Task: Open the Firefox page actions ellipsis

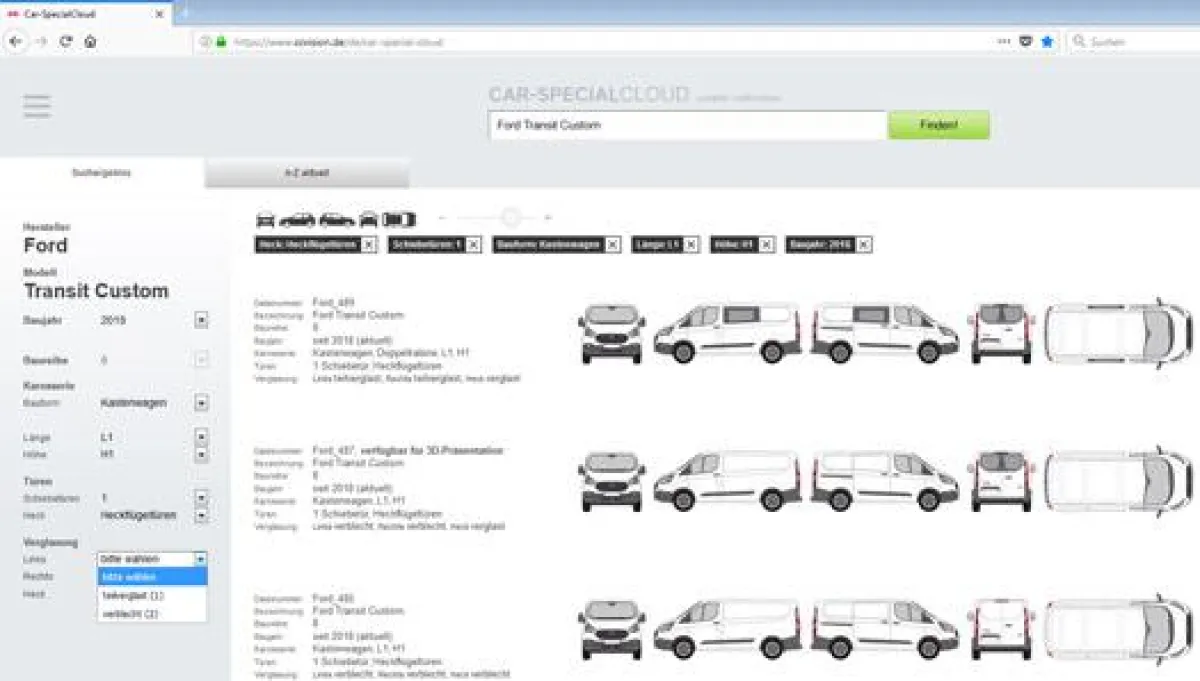Action: 1004,42
